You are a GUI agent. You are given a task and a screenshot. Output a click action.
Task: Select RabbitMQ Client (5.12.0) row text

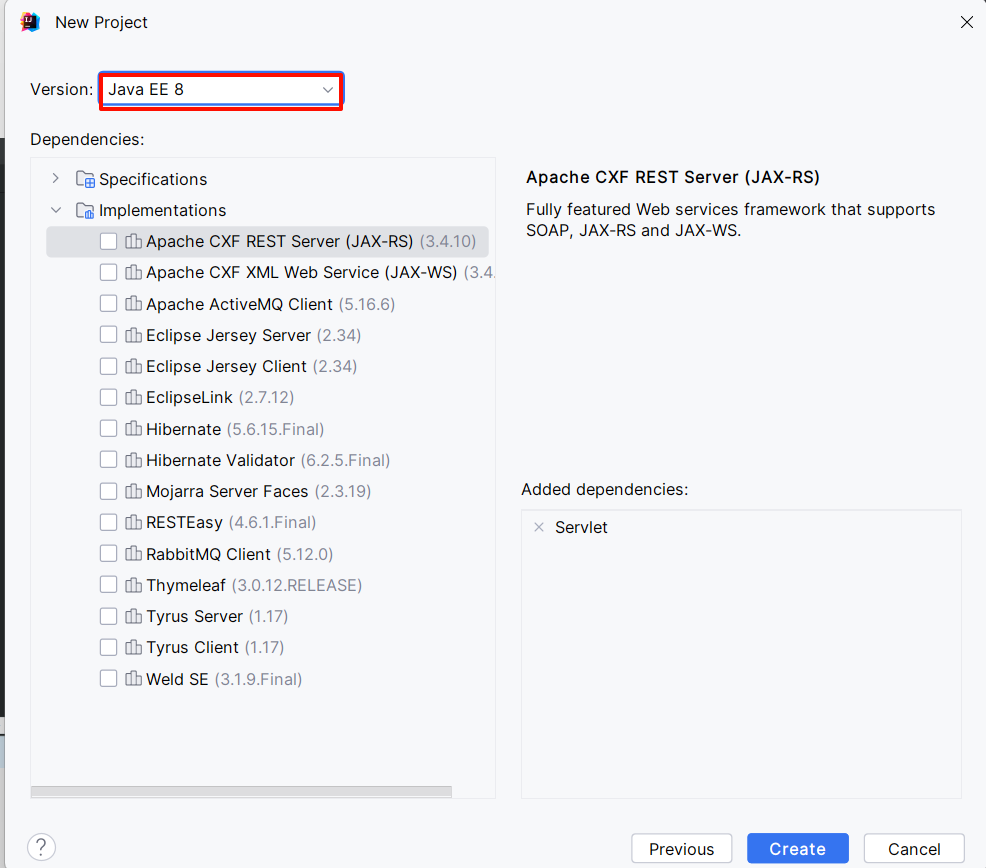[240, 554]
